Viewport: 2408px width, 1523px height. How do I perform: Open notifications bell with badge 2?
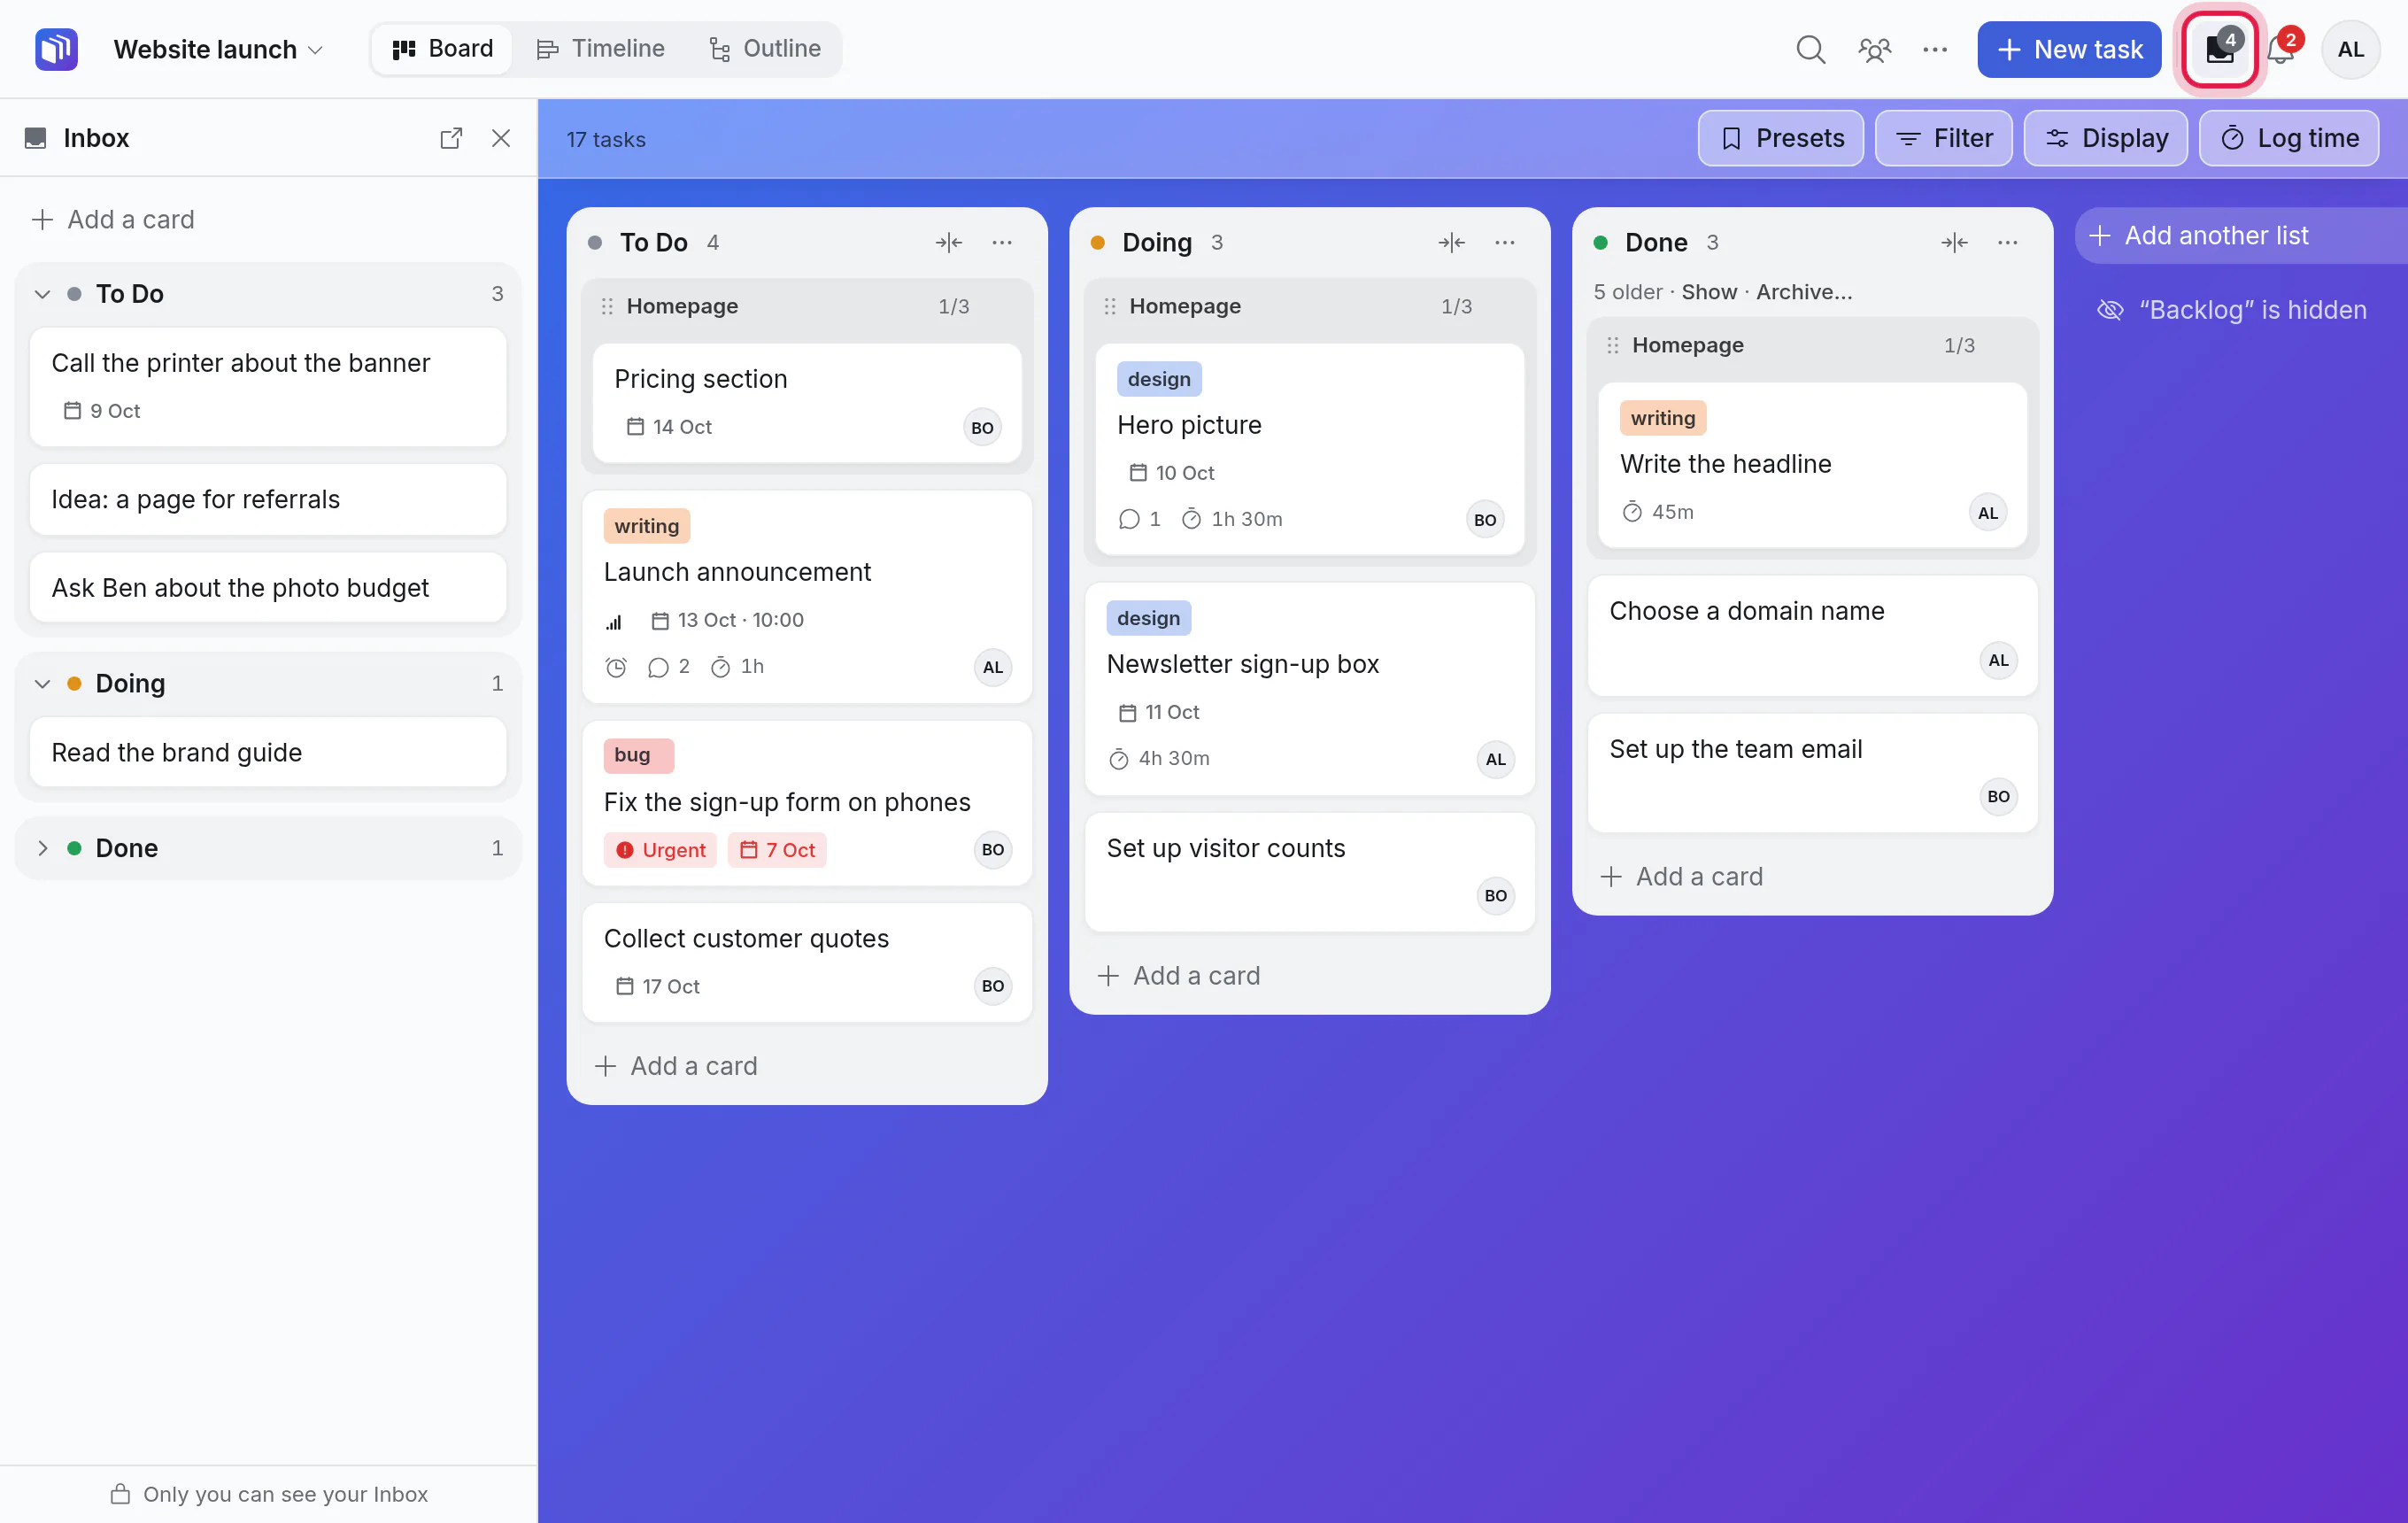(x=2281, y=49)
